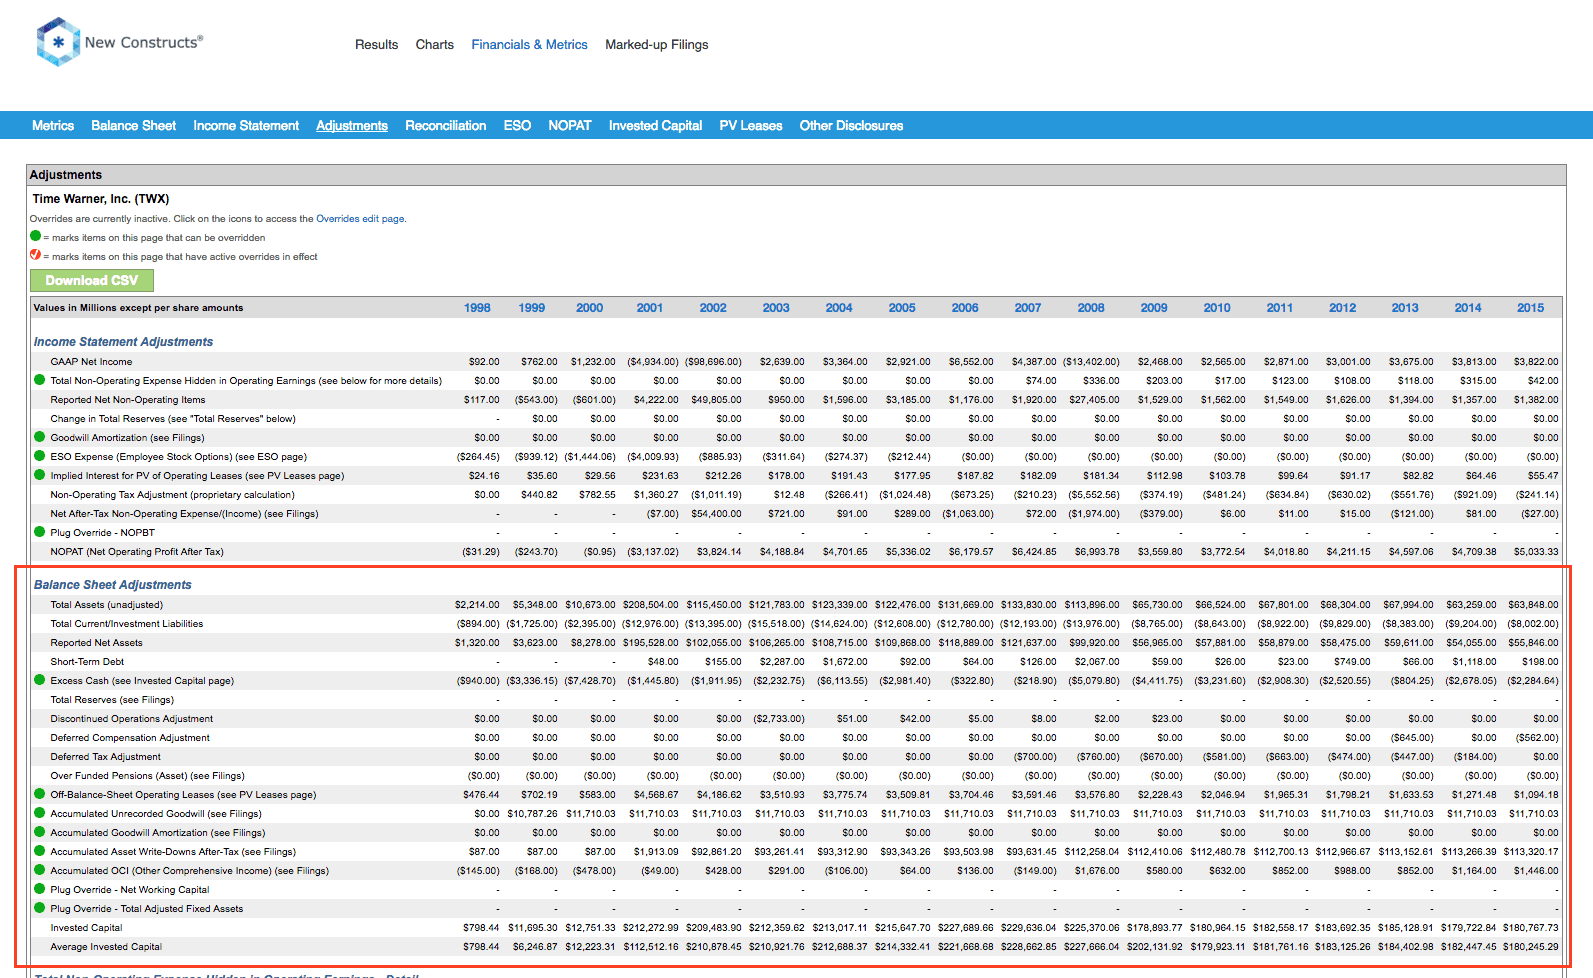Click the Average Invested Capital row label
Screen dimensions: 1593x978
point(106,947)
